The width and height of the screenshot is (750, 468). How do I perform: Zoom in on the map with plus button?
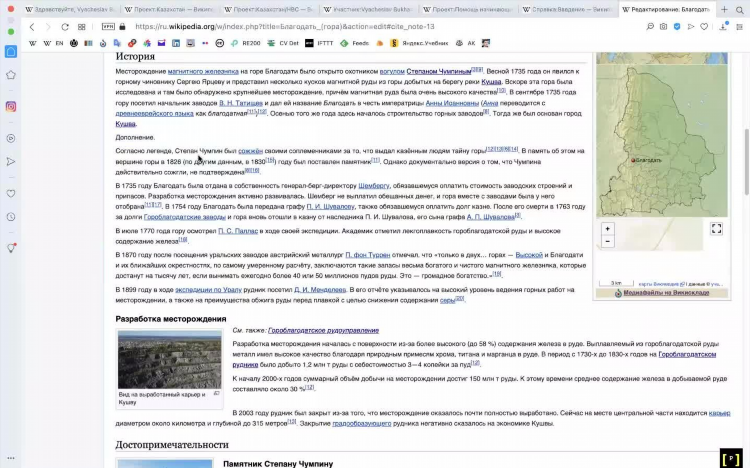click(607, 229)
